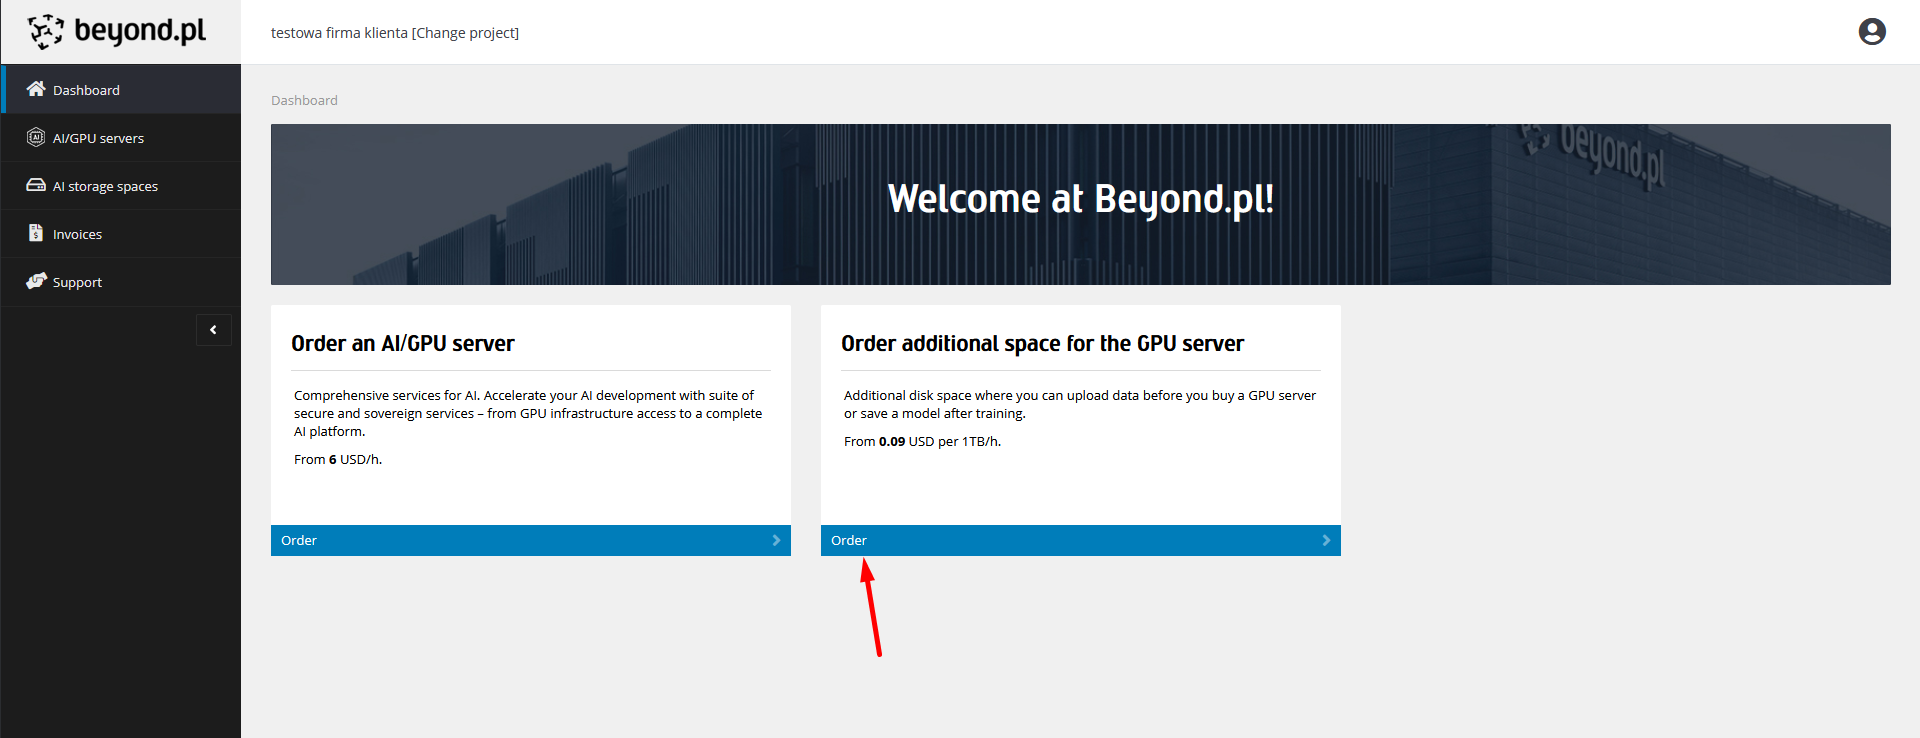This screenshot has width=1920, height=738.
Task: Click the 'Welcome at Beyond.pl!' banner
Action: tap(1081, 204)
